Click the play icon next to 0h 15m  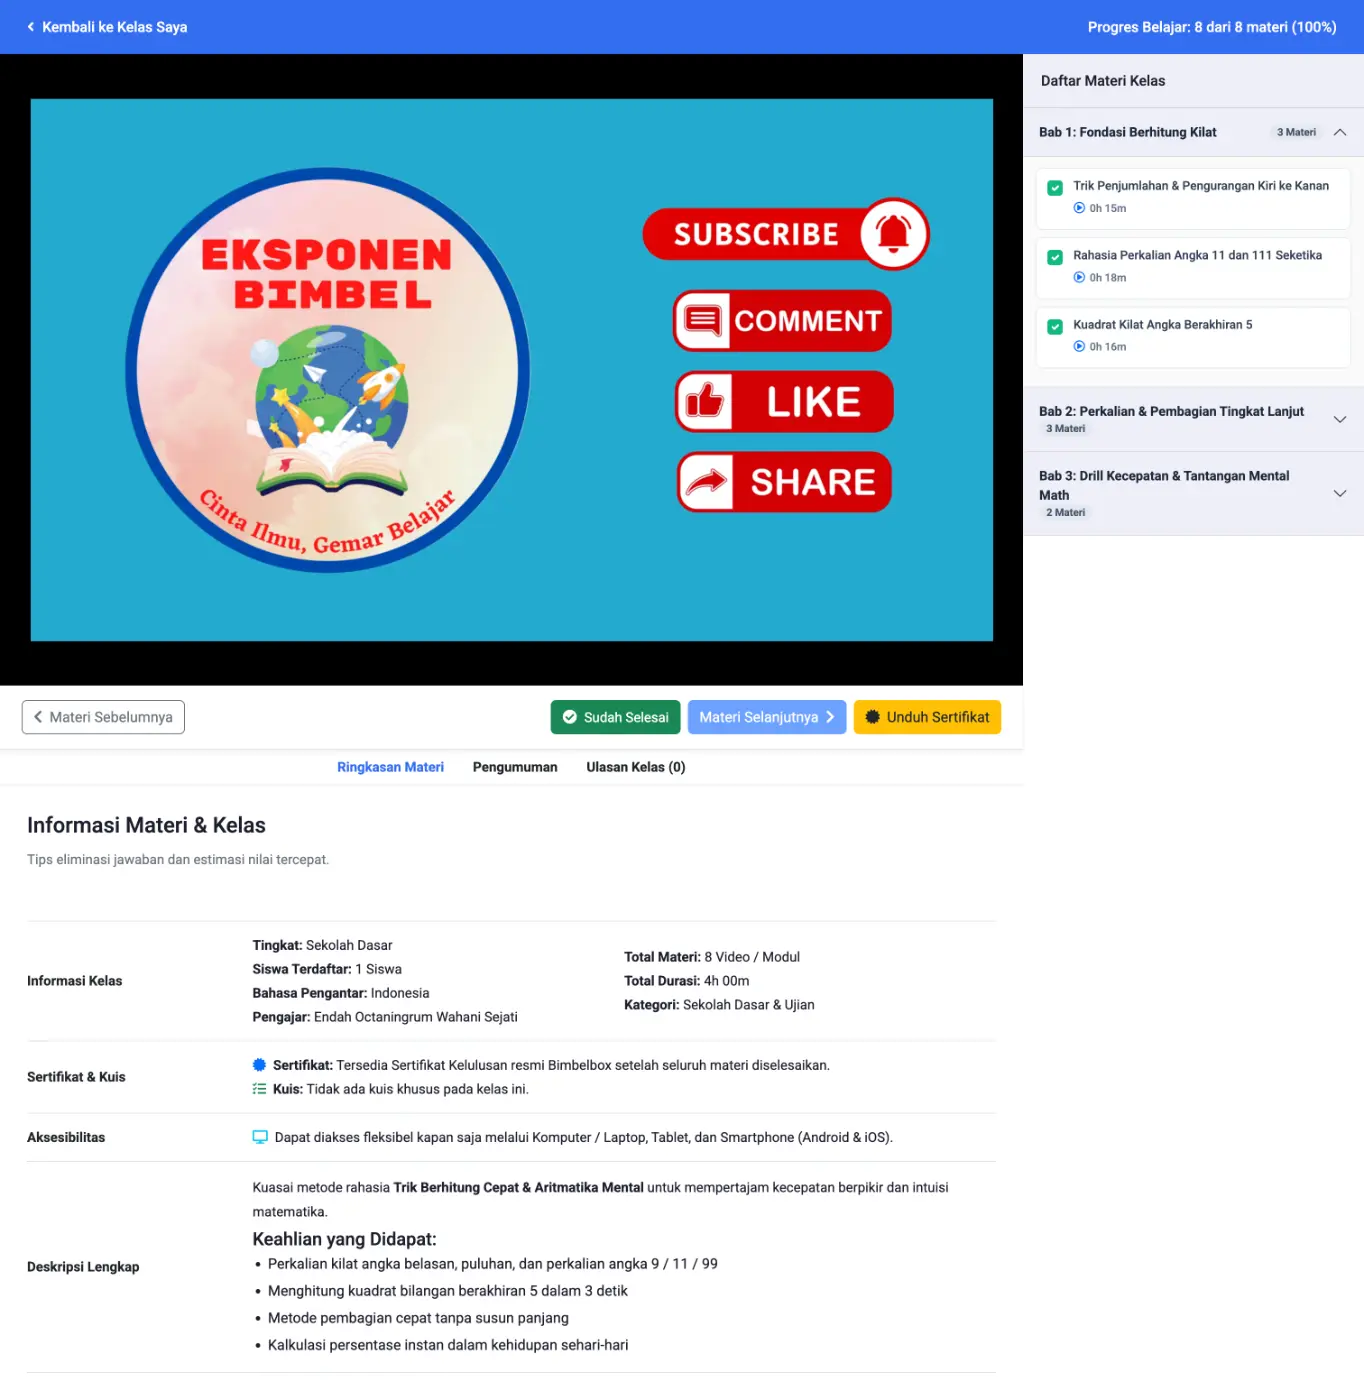click(1079, 208)
